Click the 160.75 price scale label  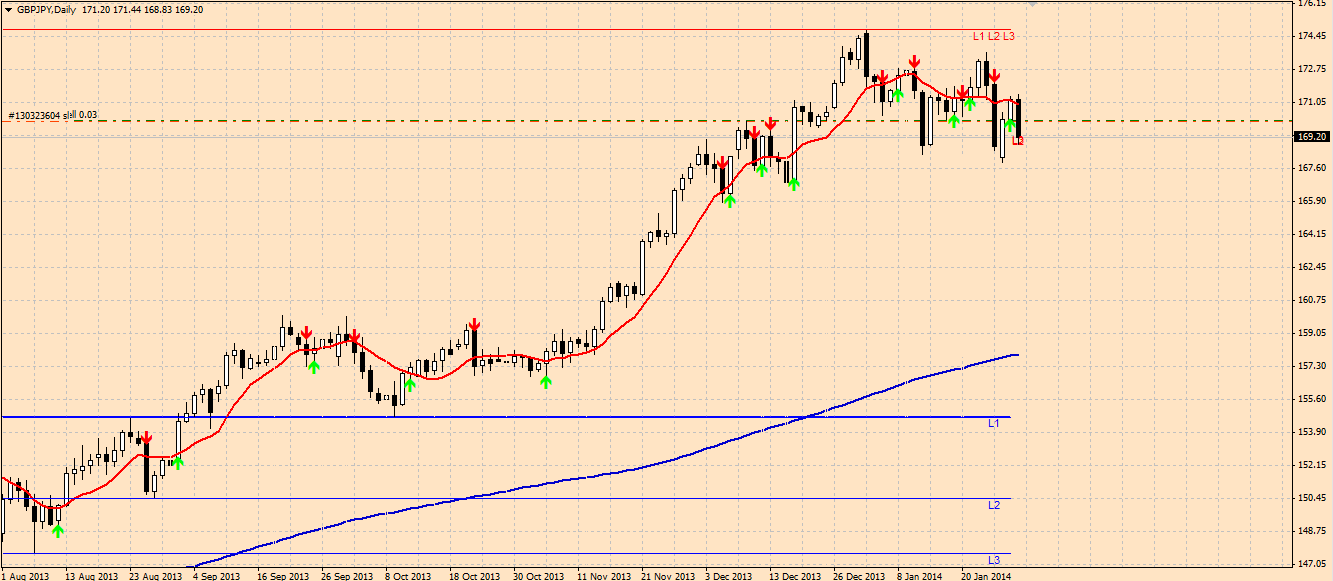click(x=1311, y=300)
